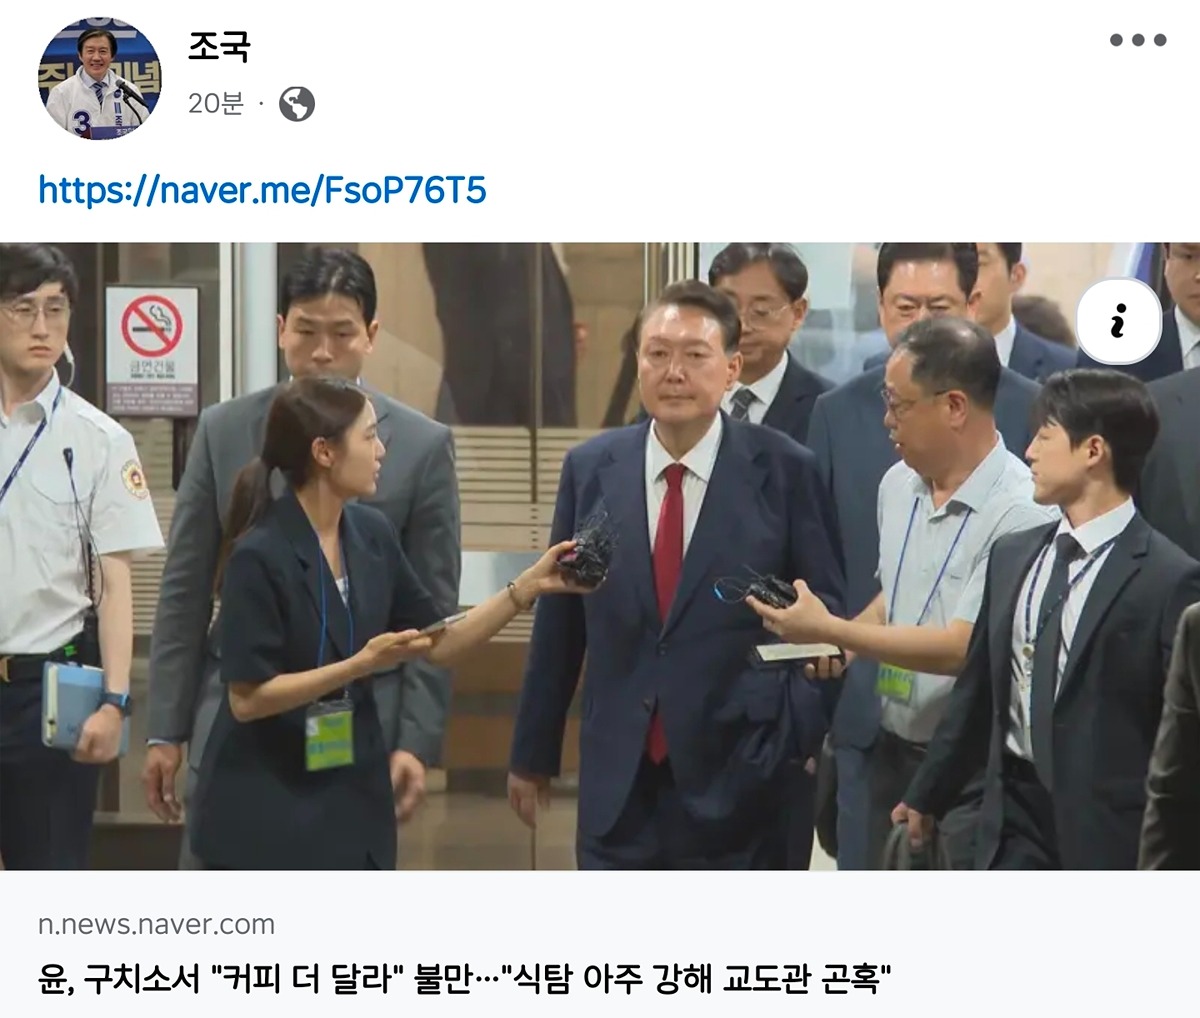This screenshot has height=1018, width=1200.
Task: Click the poster name 조국
Action: [x=219, y=46]
